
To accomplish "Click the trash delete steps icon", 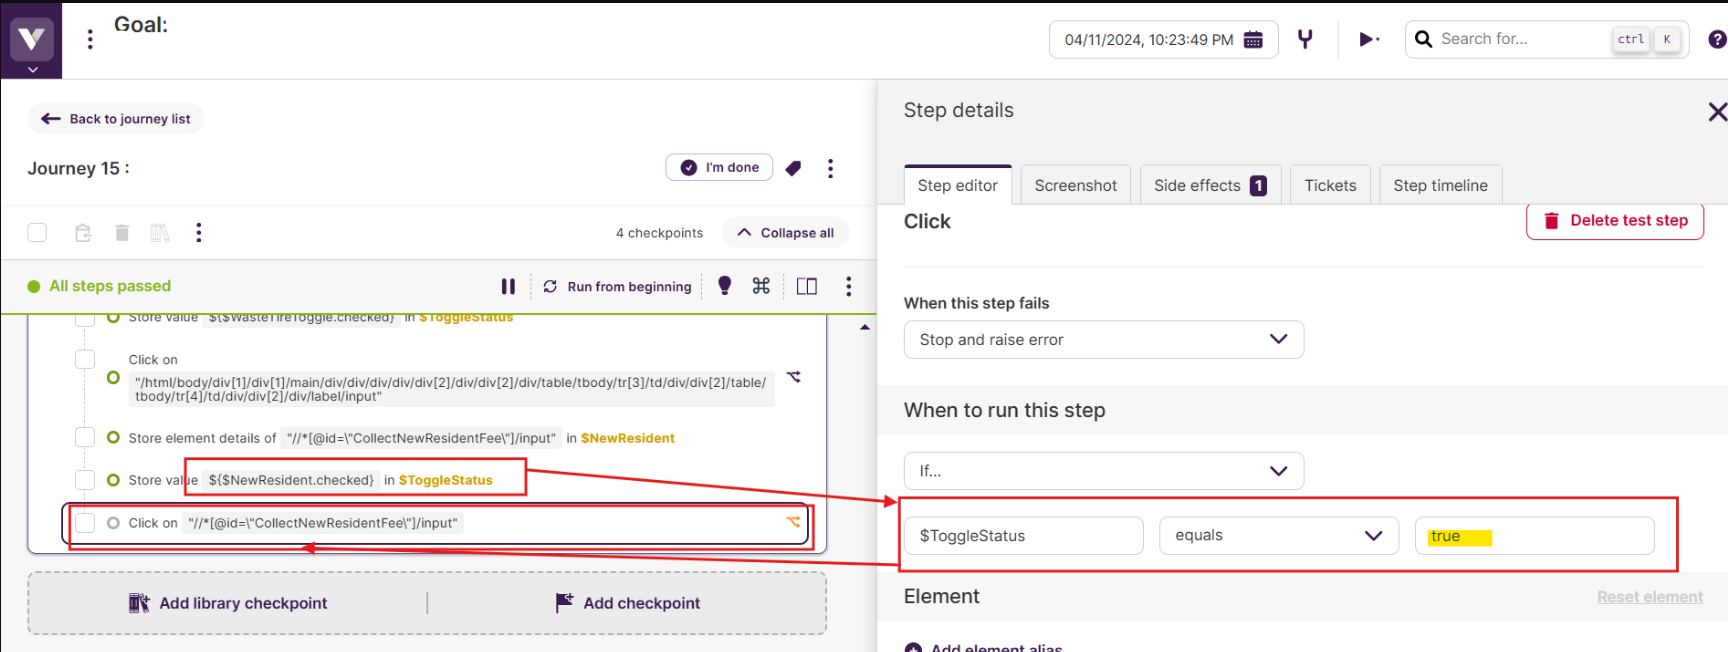I will tap(122, 233).
